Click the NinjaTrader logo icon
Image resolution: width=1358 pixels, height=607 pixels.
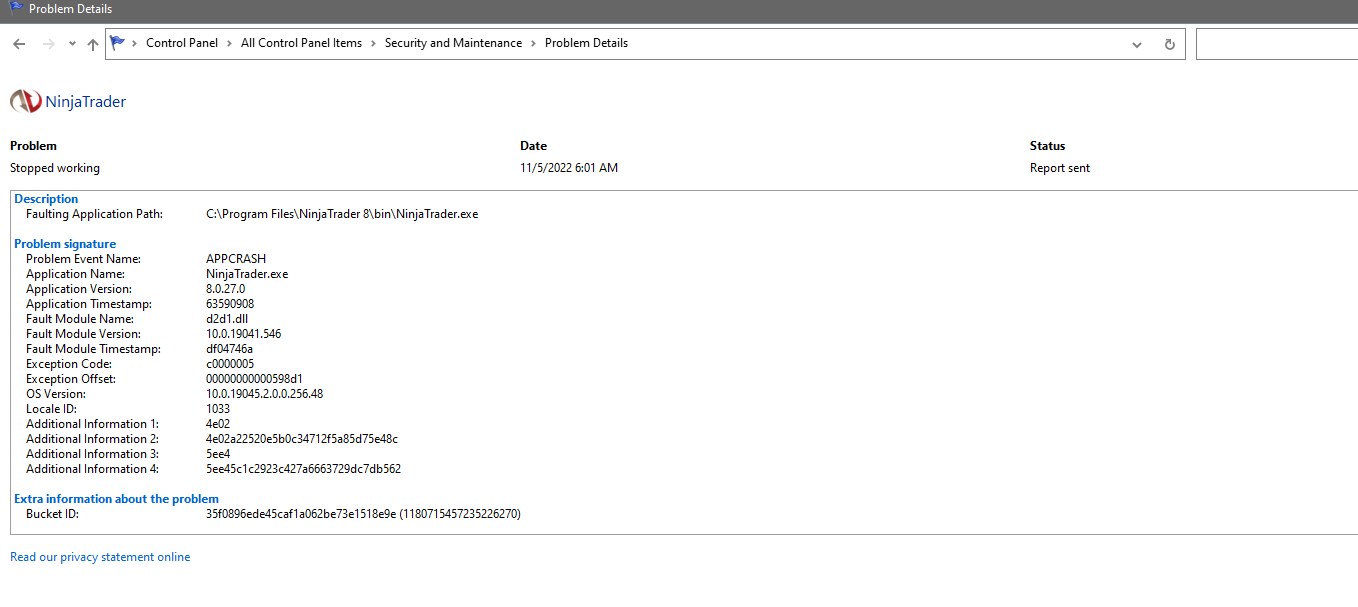pos(25,101)
